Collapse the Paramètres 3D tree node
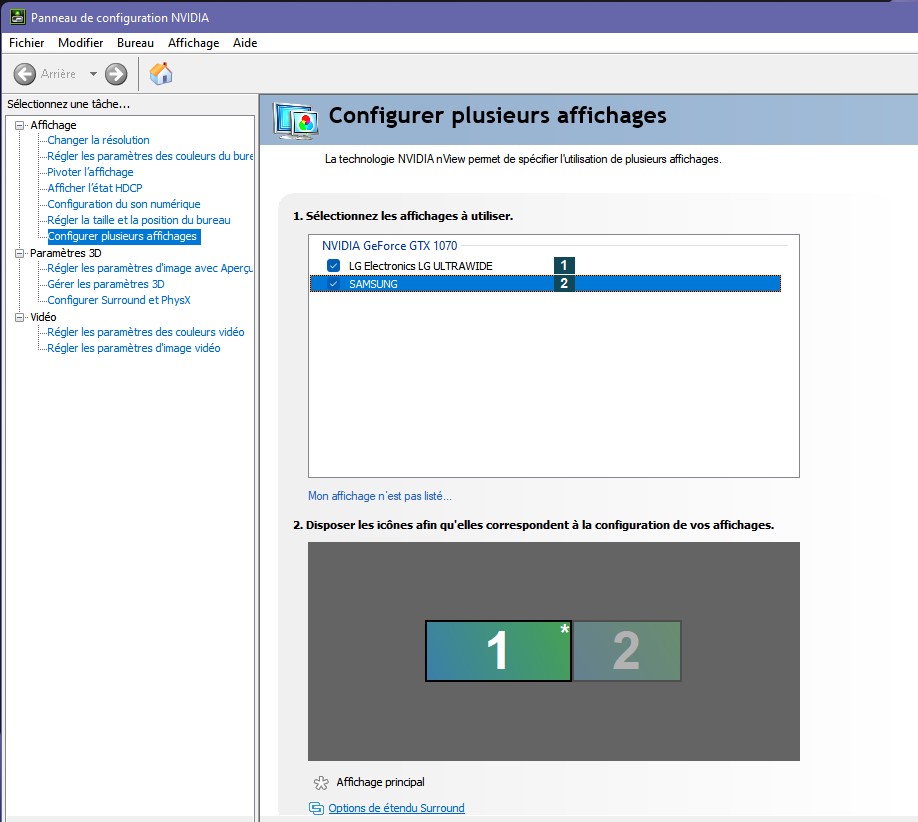The height and width of the screenshot is (822, 918). (x=20, y=253)
